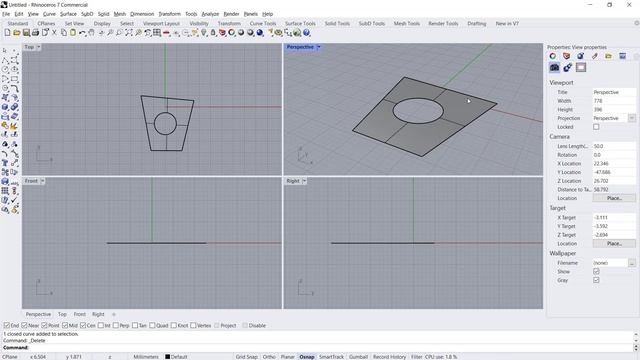This screenshot has height=360, width=640.
Task: Open the Surface menu
Action: click(x=68, y=14)
